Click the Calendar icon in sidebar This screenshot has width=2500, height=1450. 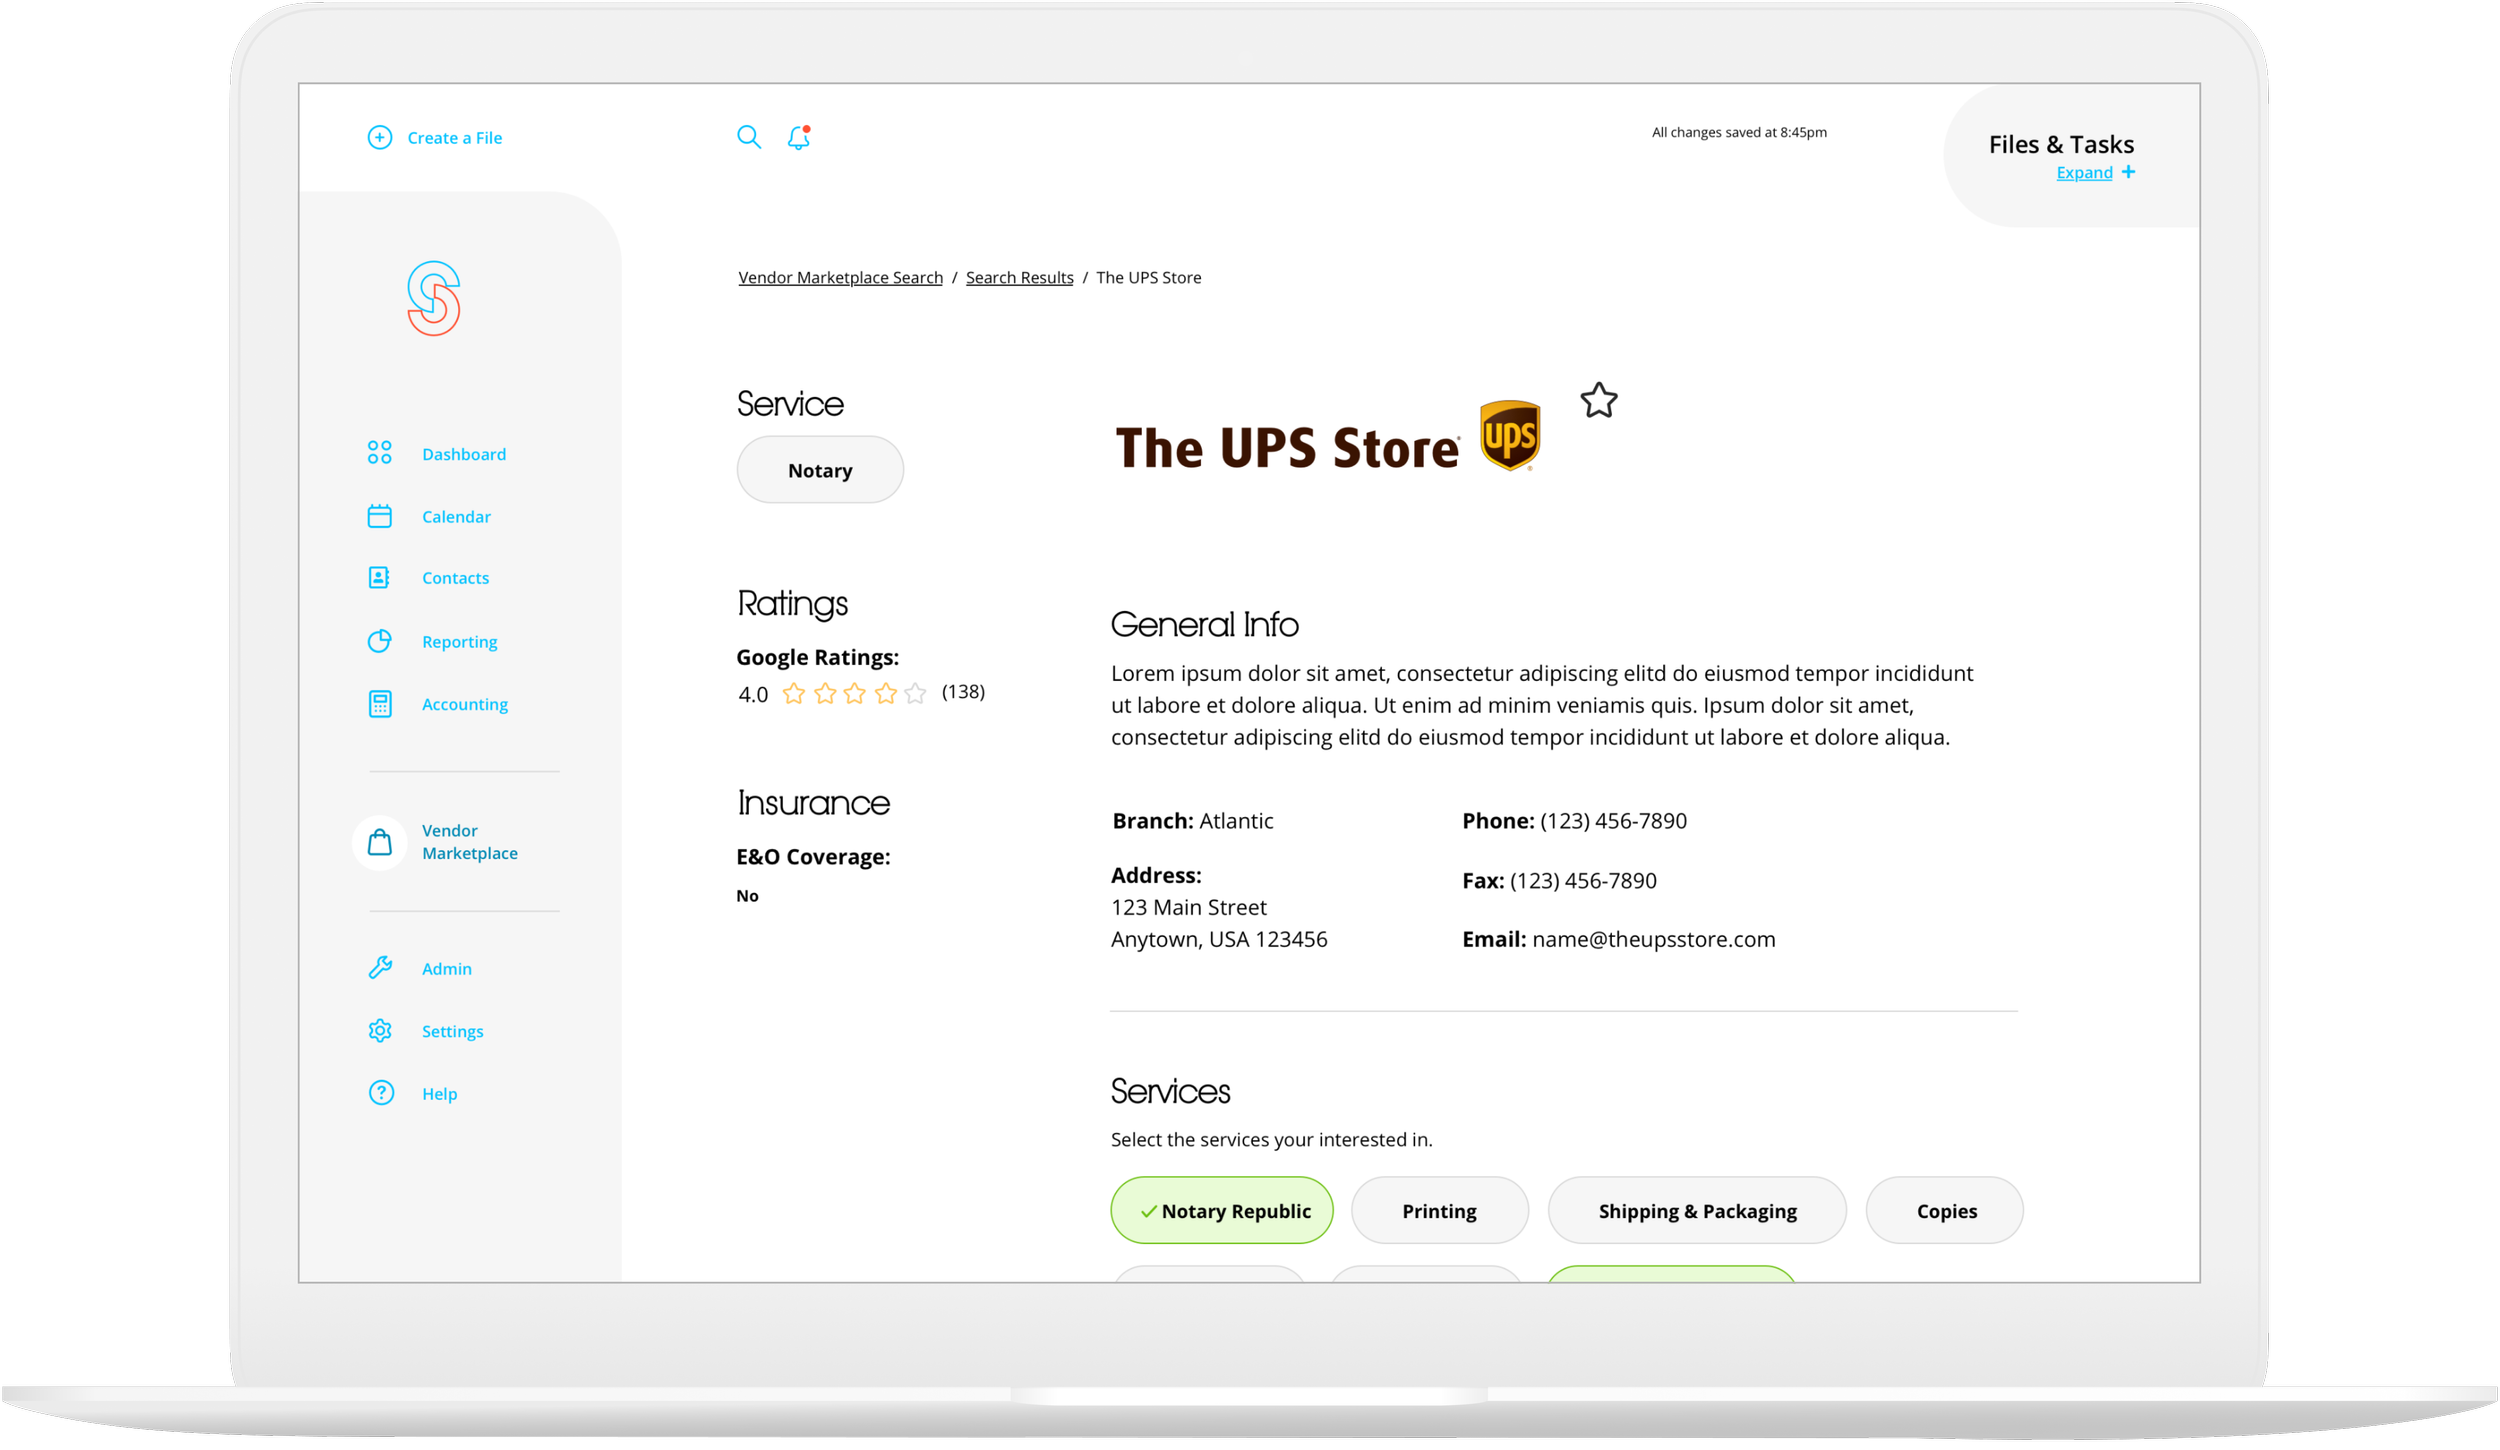pos(380,516)
